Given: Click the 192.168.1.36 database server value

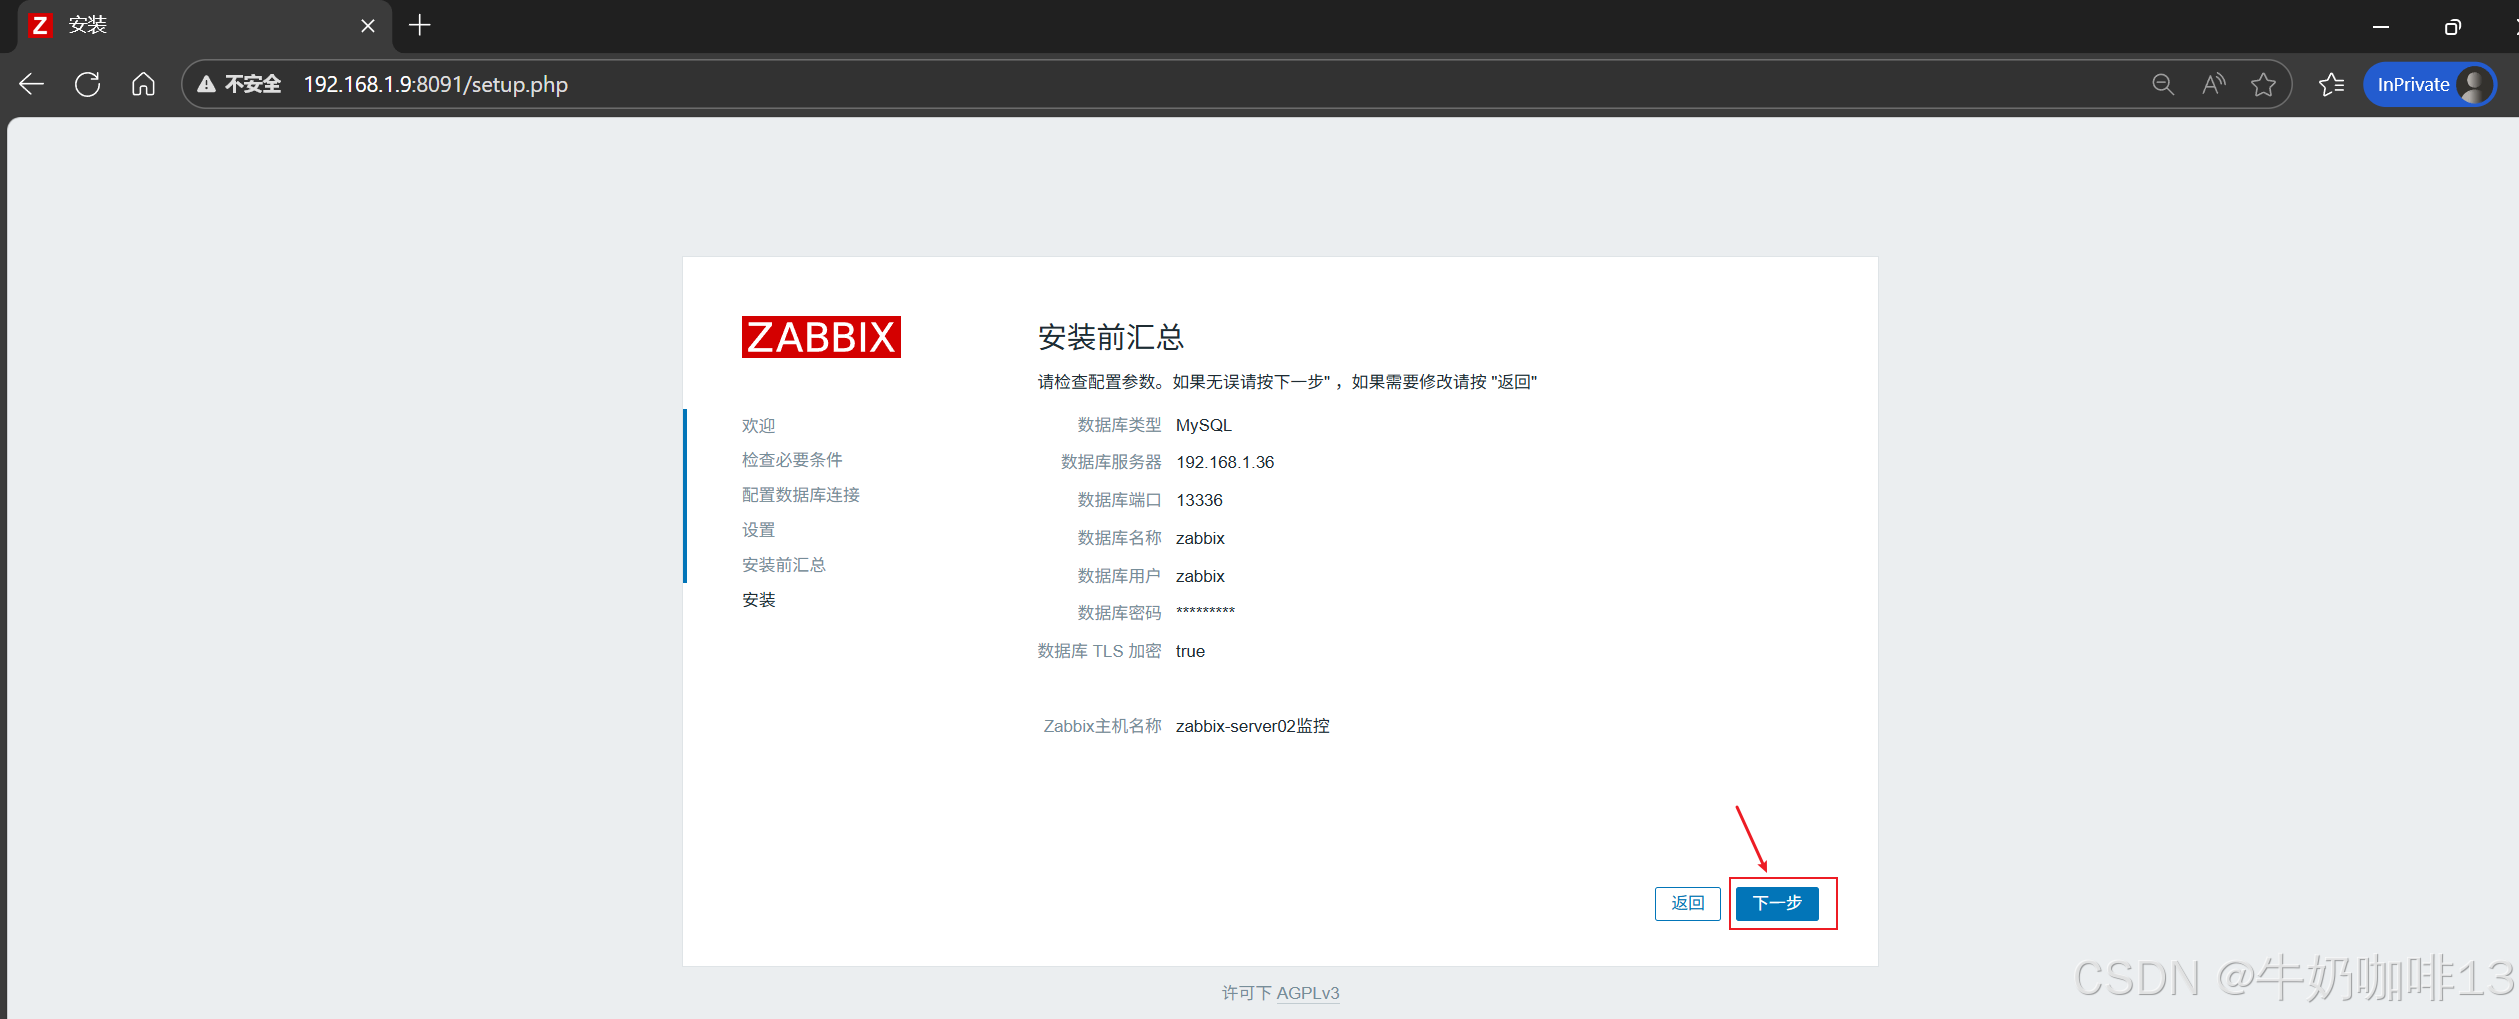Looking at the screenshot, I should click(1225, 462).
